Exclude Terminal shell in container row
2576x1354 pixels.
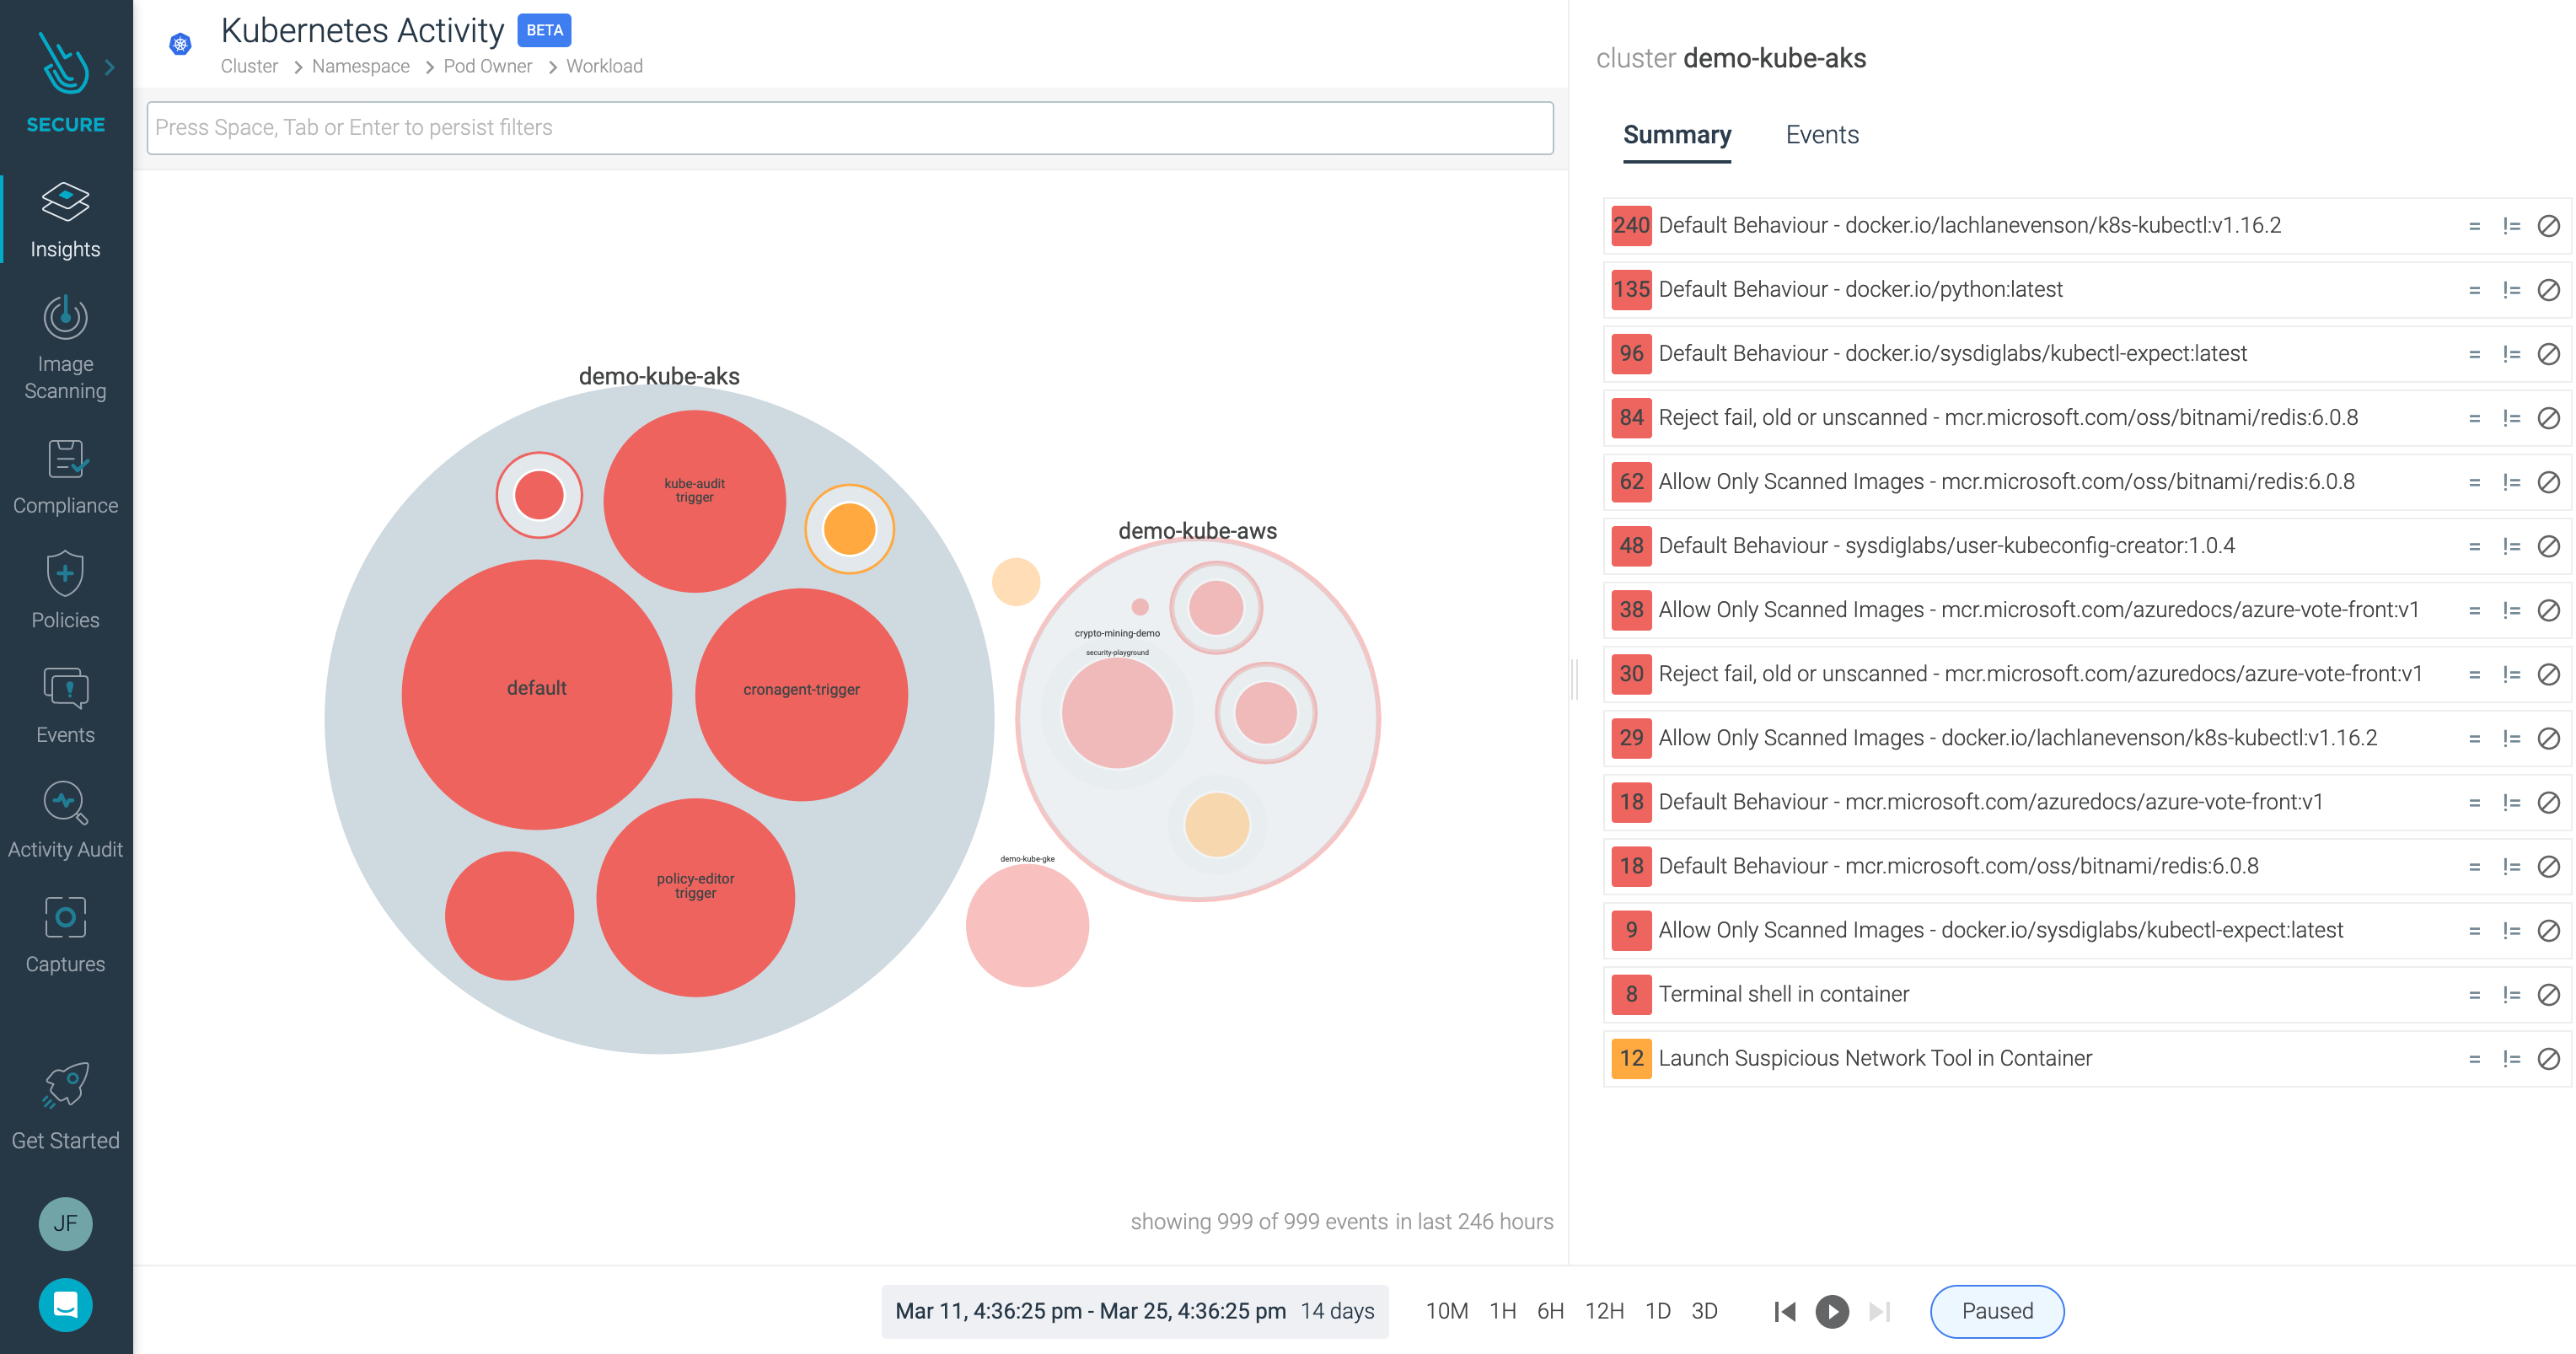[x=2549, y=995]
